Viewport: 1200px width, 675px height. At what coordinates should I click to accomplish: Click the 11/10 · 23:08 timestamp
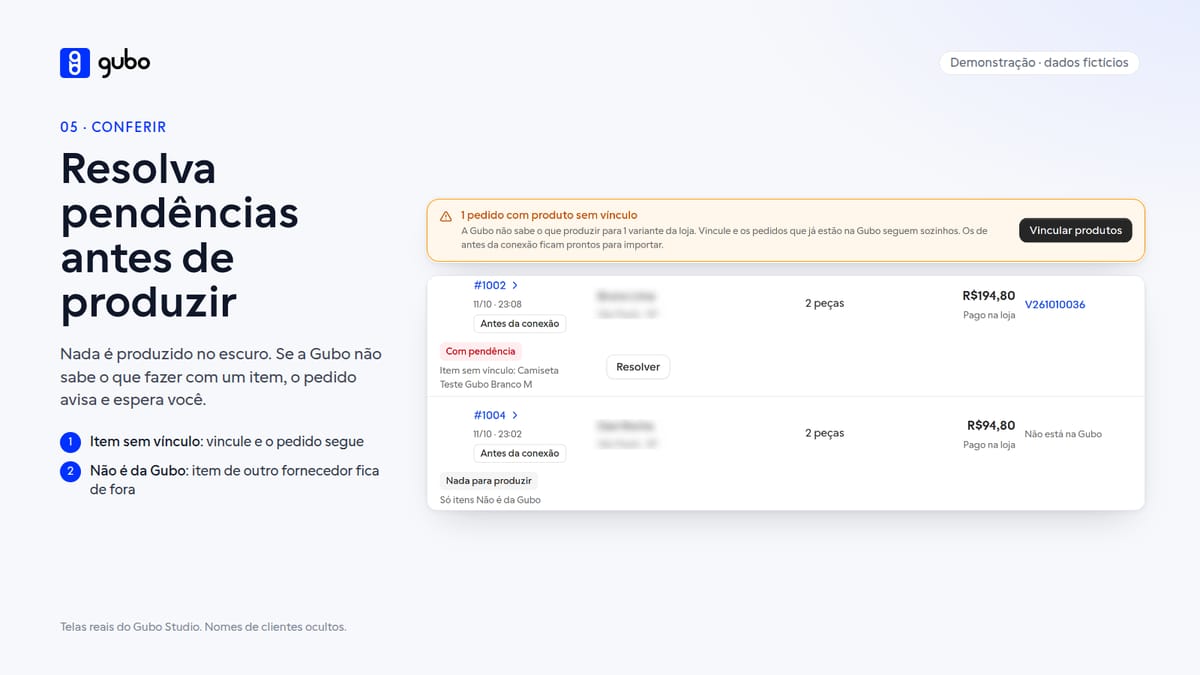497,304
